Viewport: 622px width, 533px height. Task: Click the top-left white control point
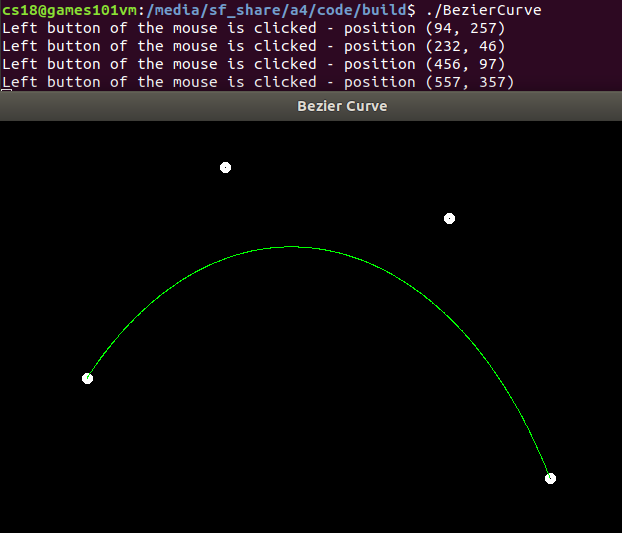point(225,168)
